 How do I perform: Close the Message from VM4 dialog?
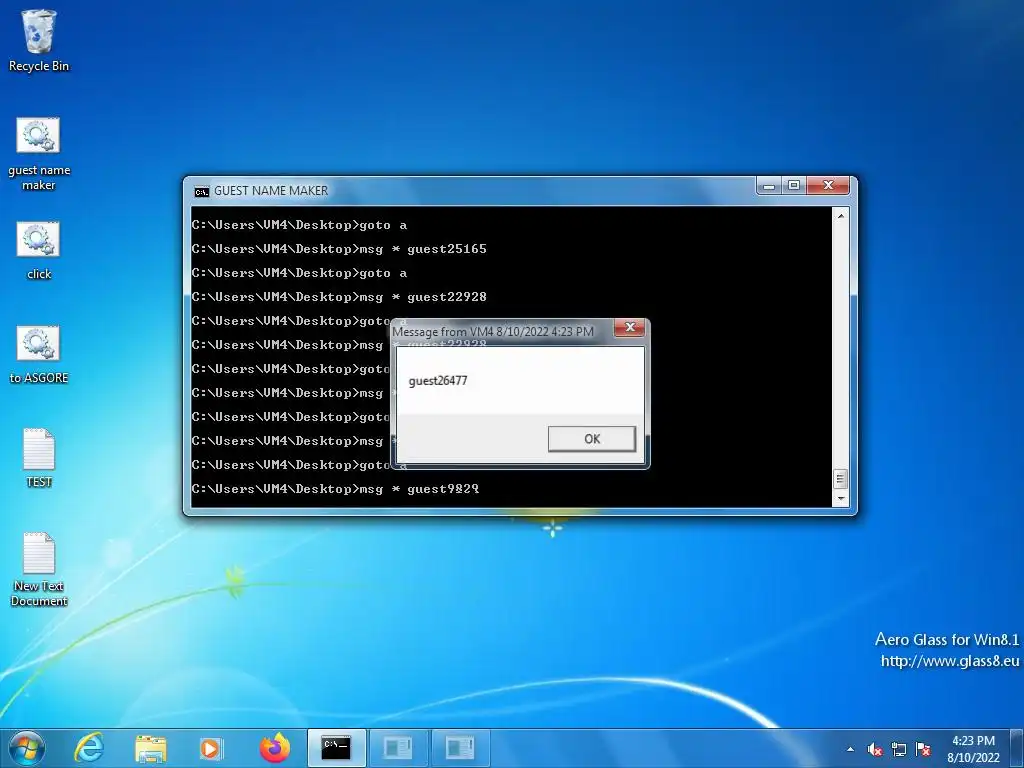(x=630, y=328)
